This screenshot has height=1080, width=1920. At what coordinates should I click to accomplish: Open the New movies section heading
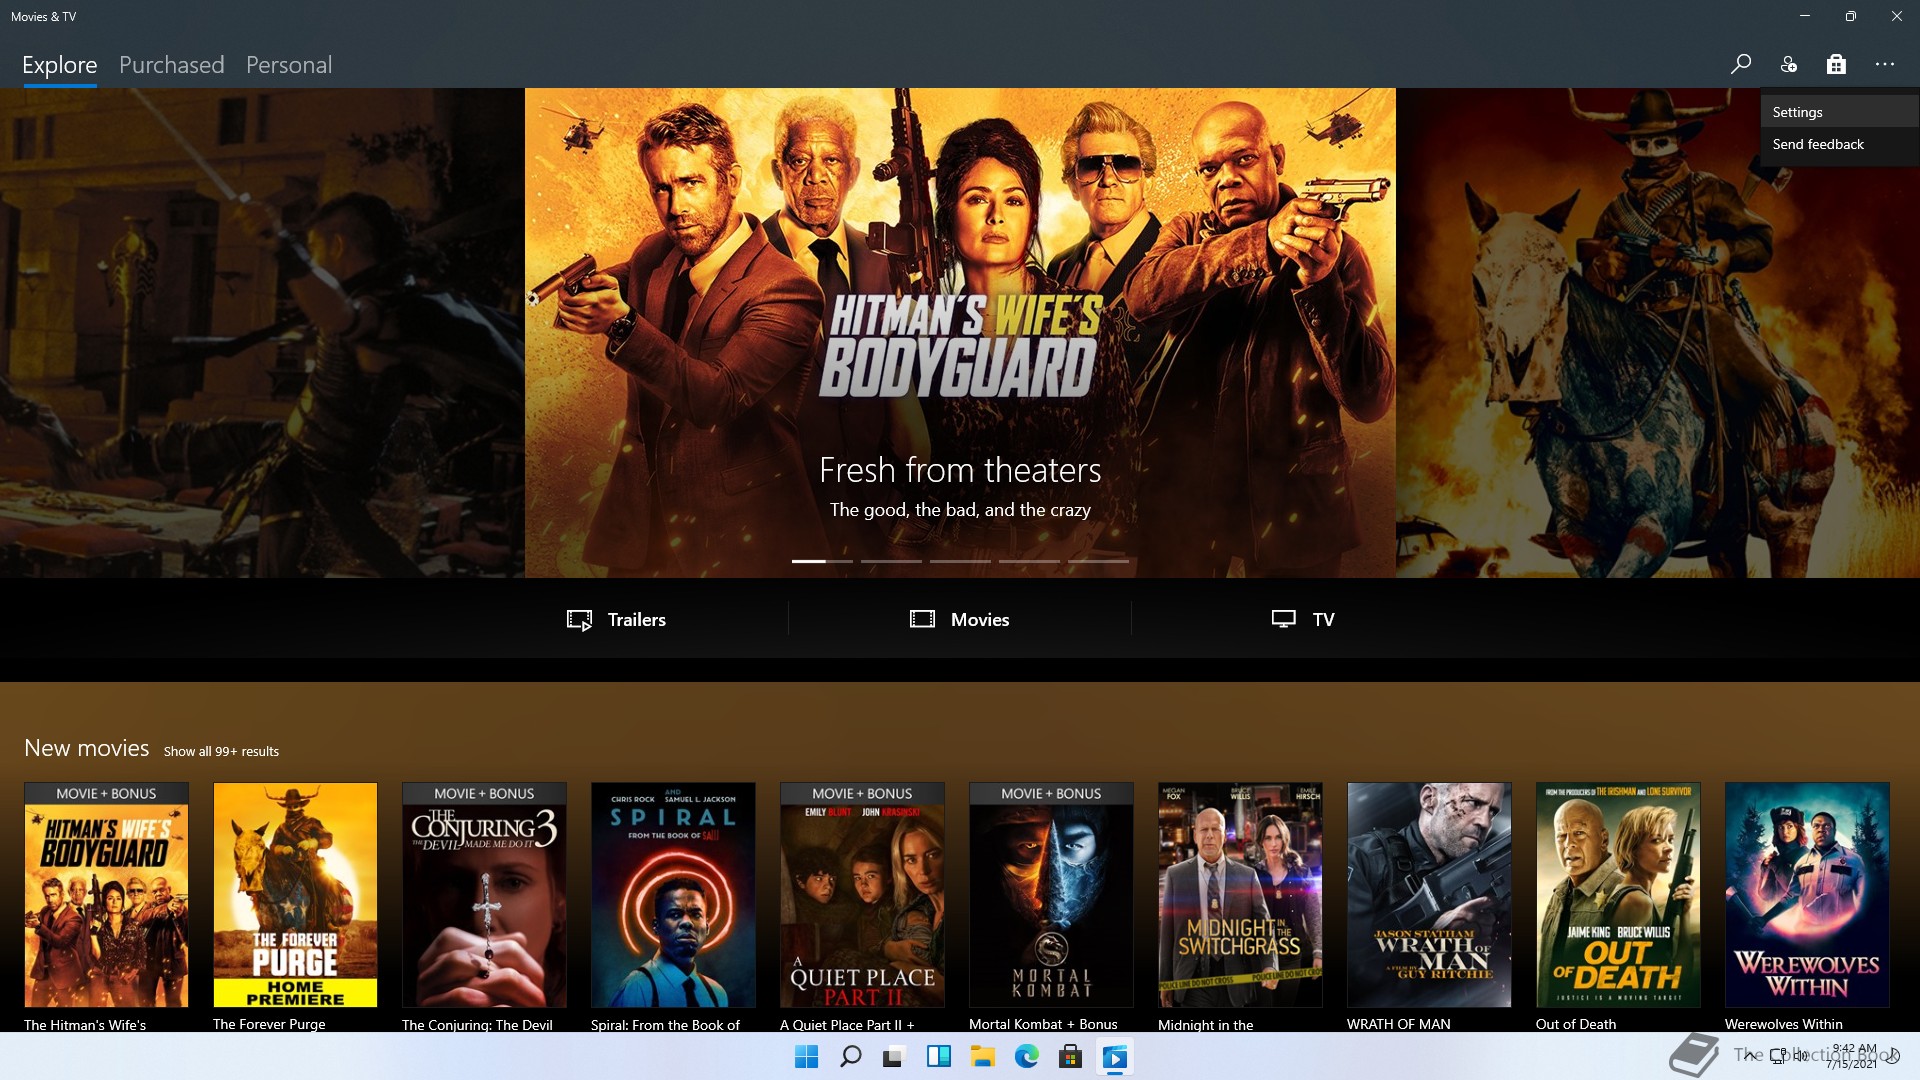coord(87,748)
